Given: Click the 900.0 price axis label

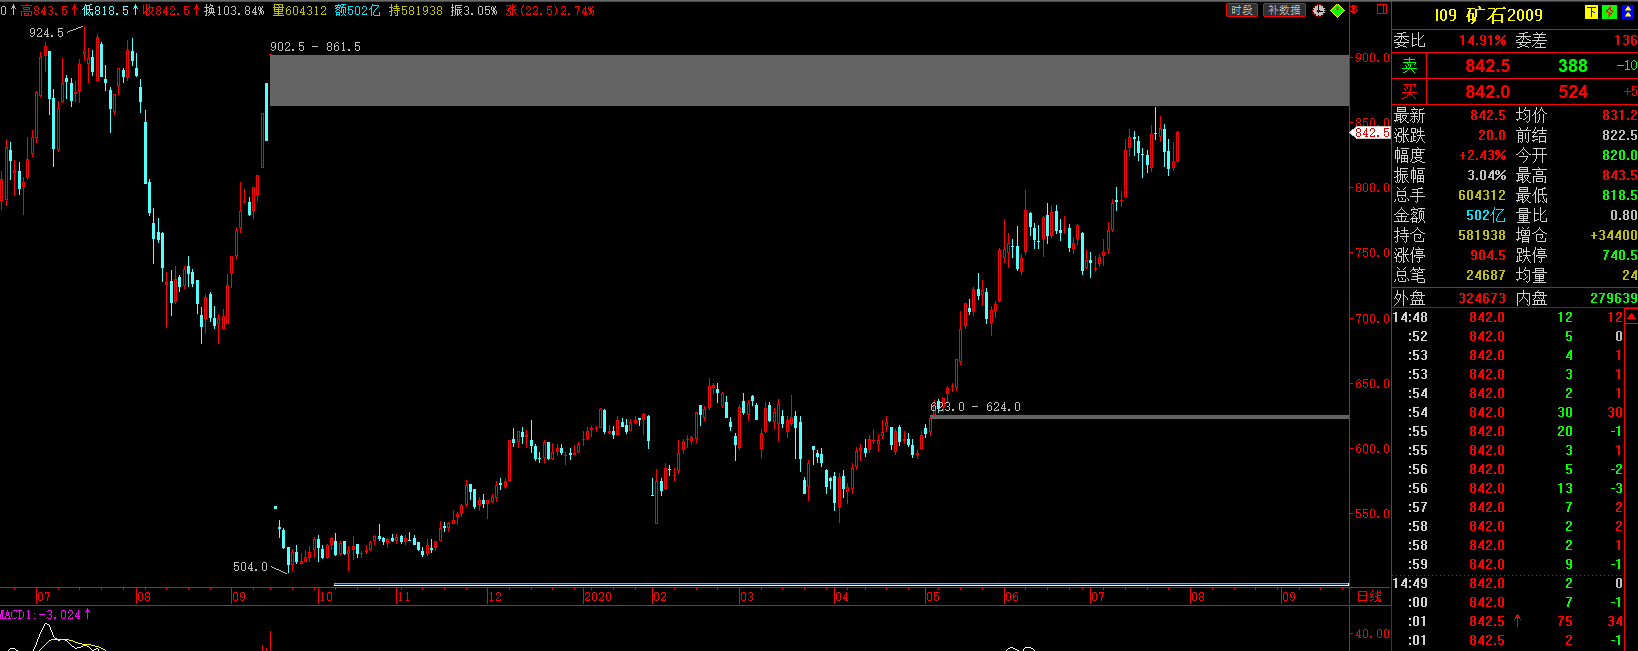Looking at the screenshot, I should [1372, 58].
